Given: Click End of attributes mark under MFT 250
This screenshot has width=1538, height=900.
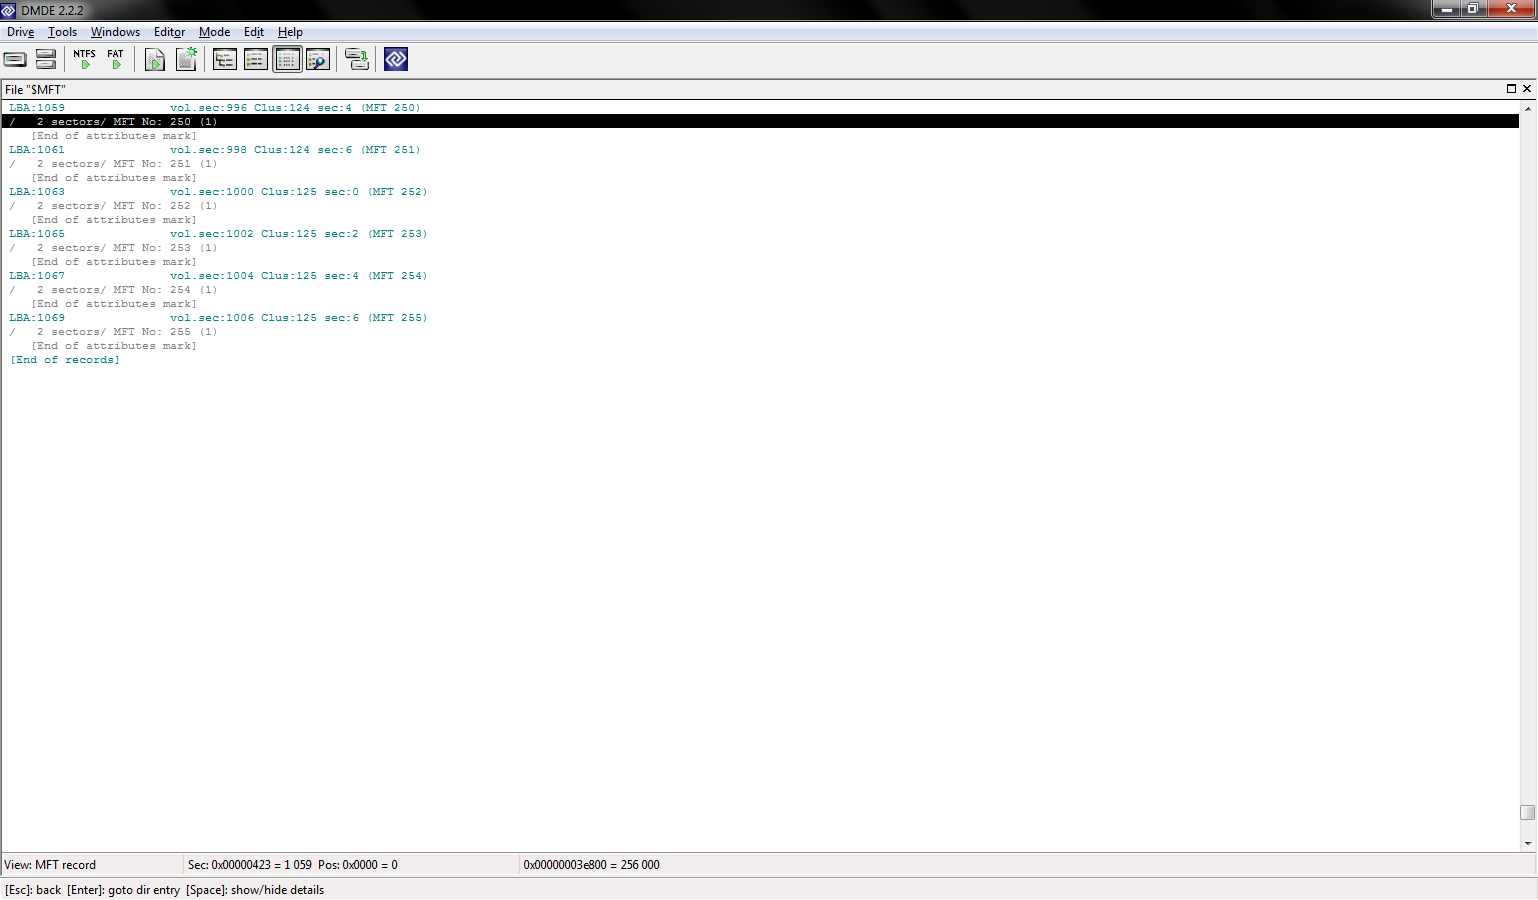Looking at the screenshot, I should (114, 136).
